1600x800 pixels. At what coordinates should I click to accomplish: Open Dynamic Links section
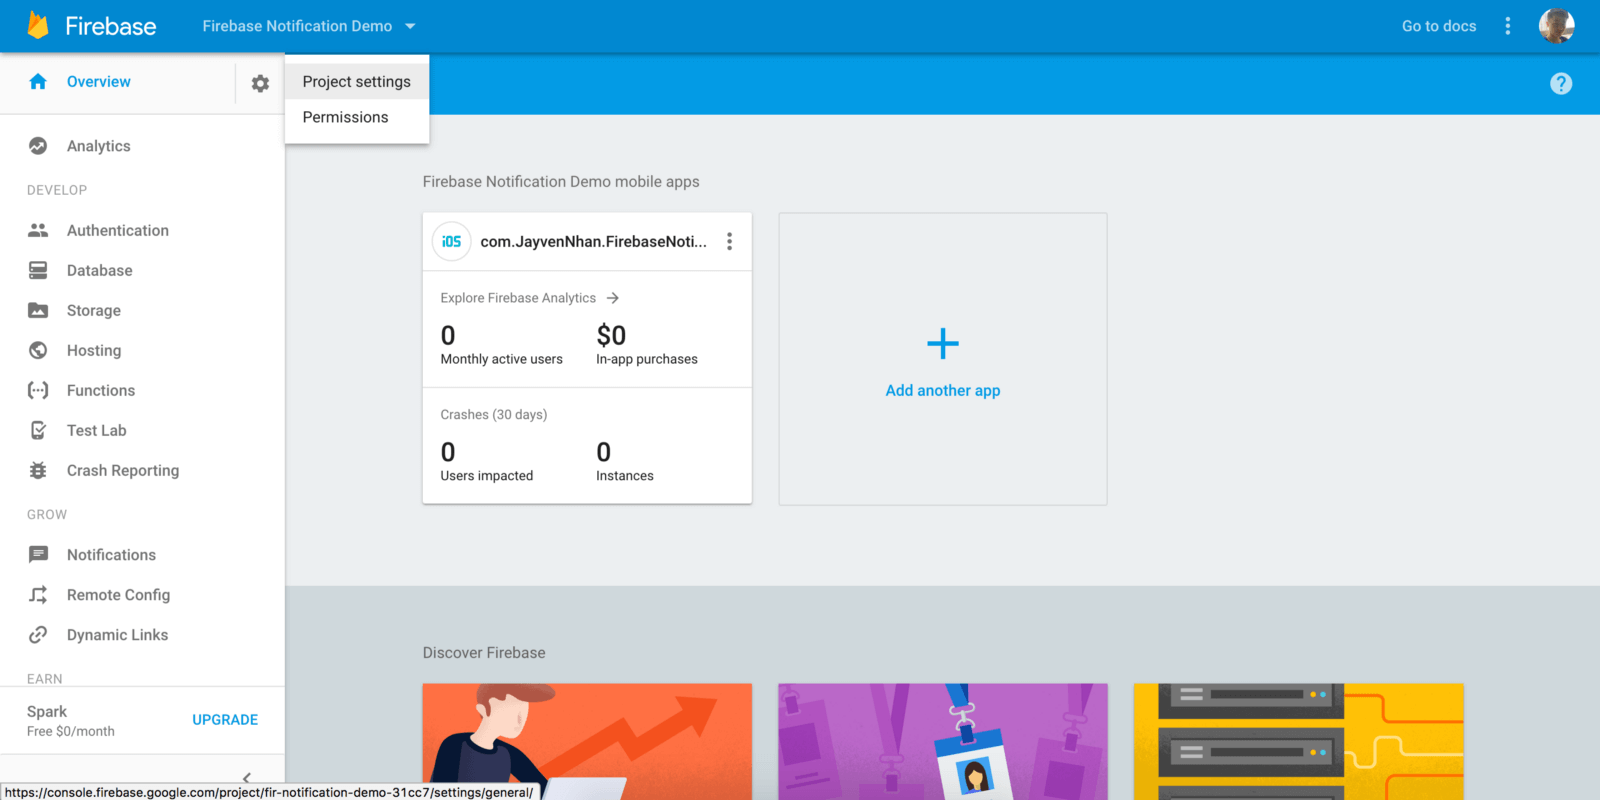pyautogui.click(x=117, y=635)
